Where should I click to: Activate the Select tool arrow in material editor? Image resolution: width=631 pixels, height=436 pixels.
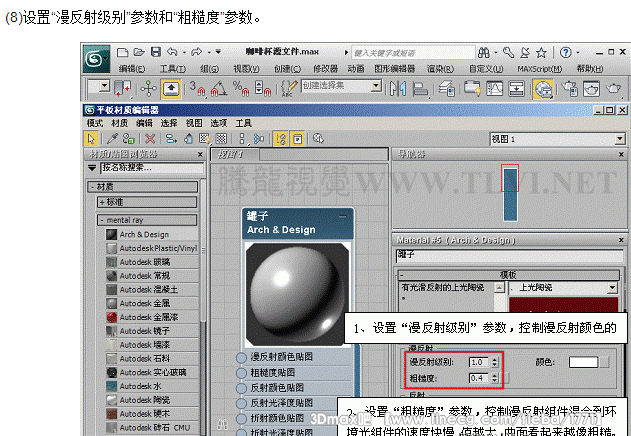click(91, 139)
